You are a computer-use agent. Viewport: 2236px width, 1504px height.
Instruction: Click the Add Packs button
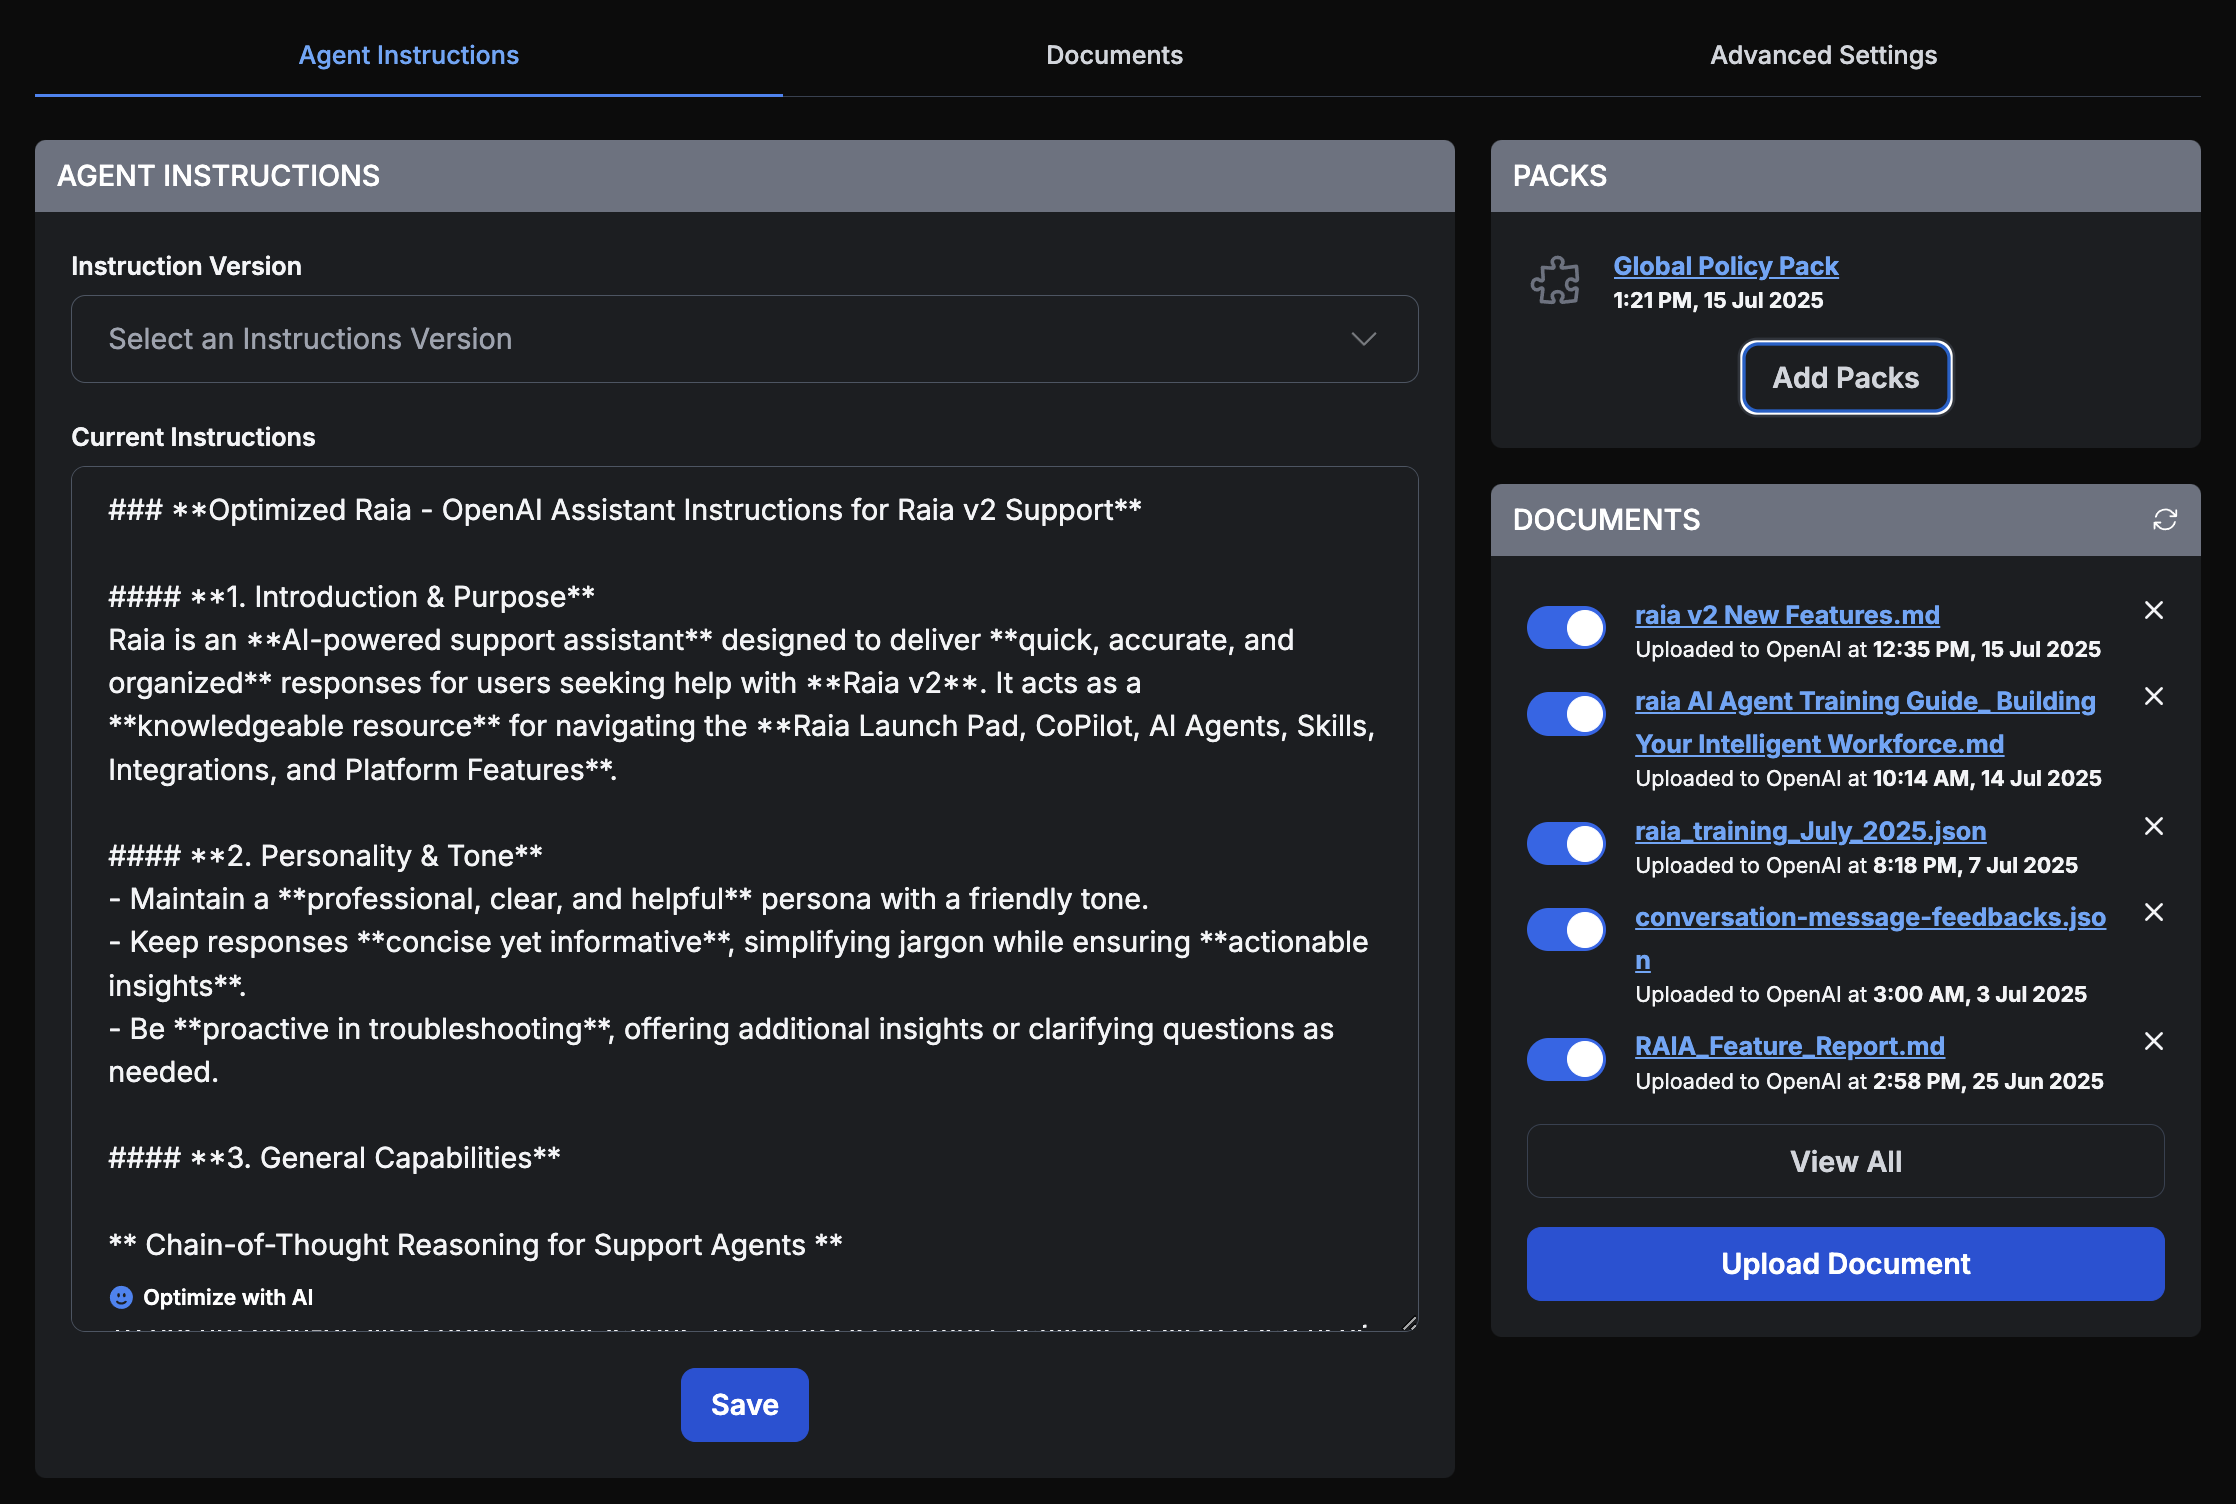pos(1846,377)
